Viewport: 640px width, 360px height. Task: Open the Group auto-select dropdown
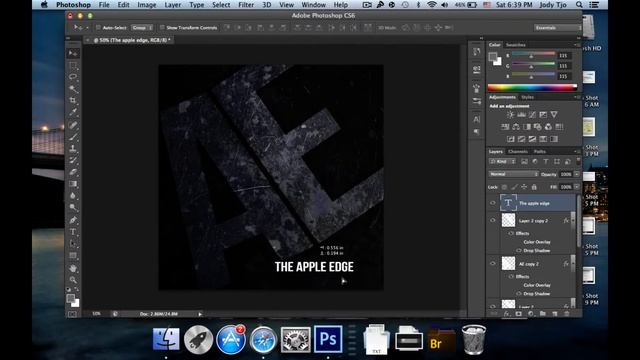[142, 27]
